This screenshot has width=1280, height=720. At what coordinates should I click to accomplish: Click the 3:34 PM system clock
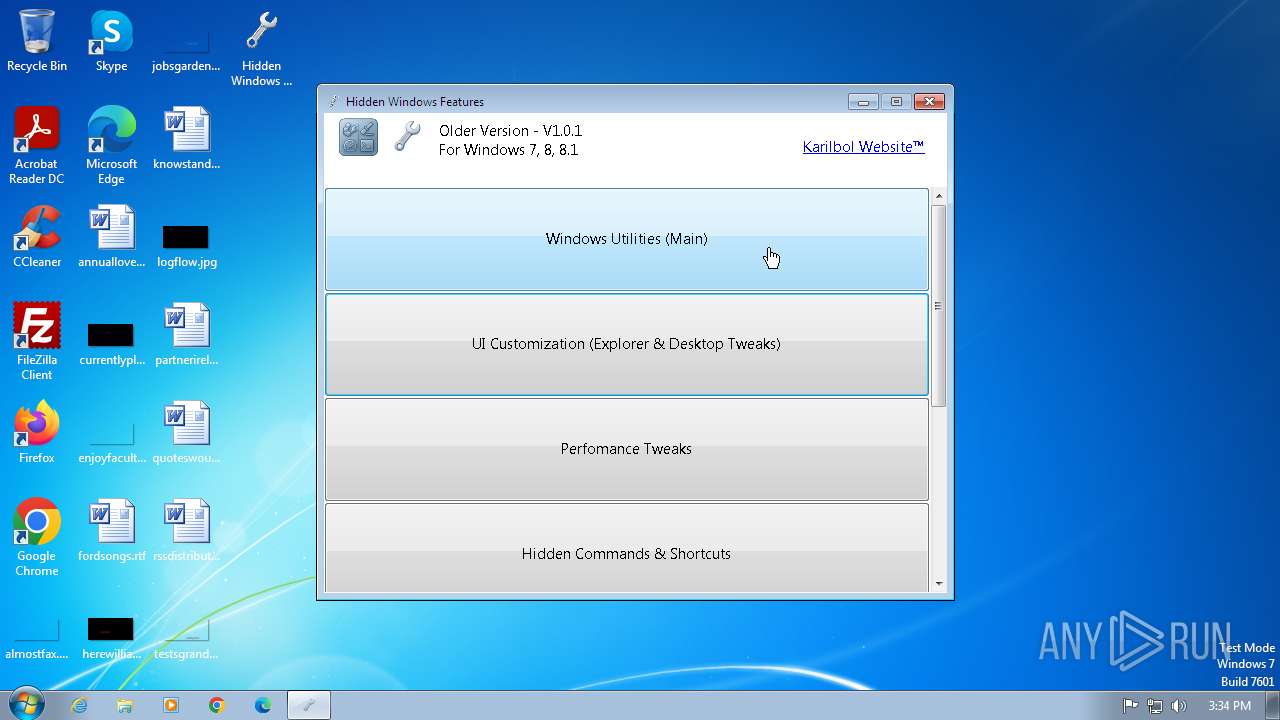(x=1229, y=705)
